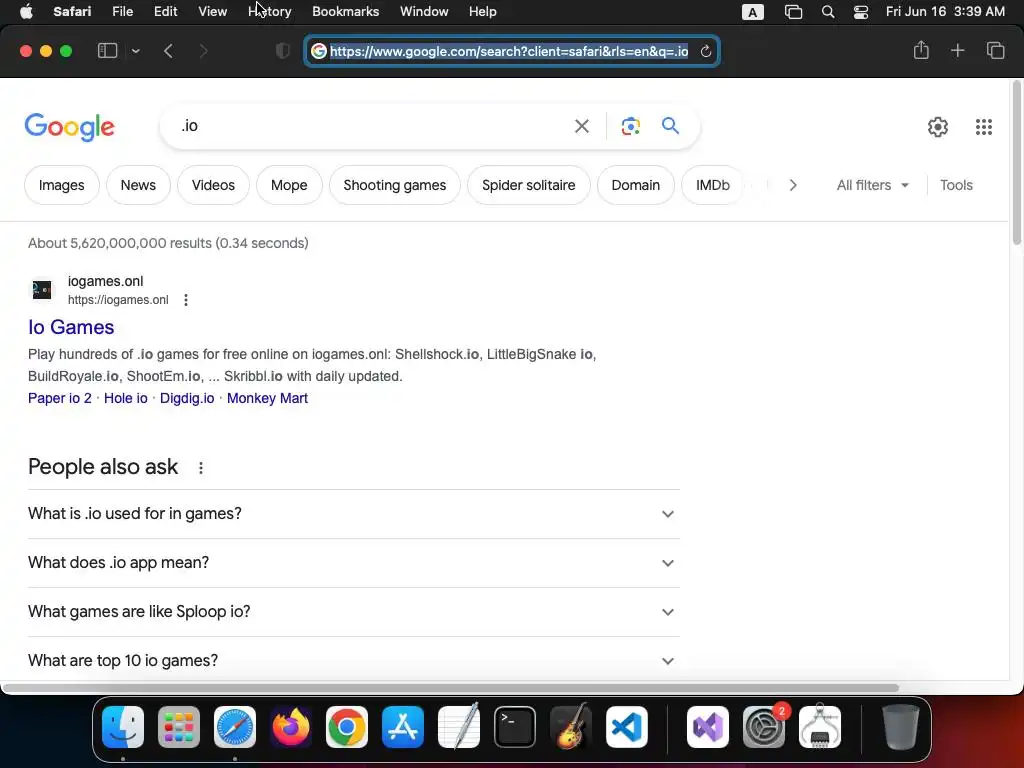Filter results by News
Screen dimensions: 1024x768
click(138, 185)
